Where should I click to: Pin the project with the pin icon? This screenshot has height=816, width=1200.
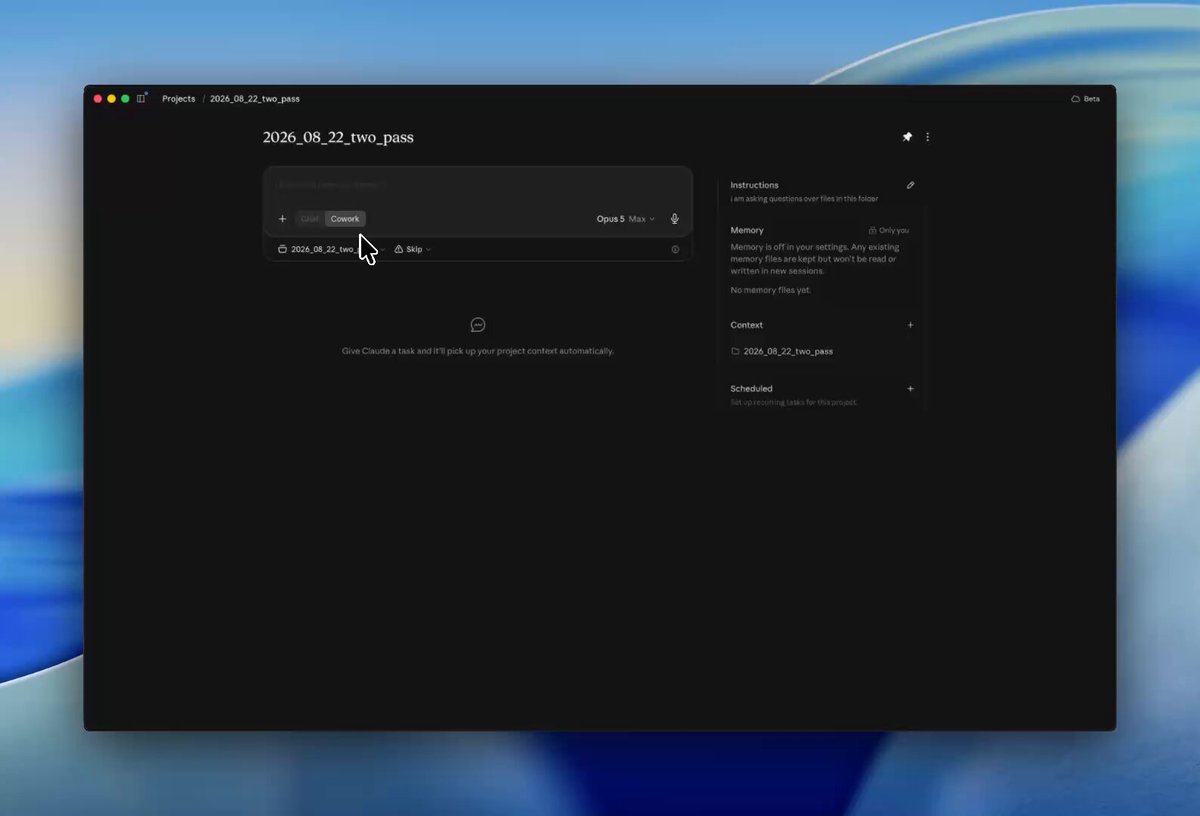click(907, 137)
